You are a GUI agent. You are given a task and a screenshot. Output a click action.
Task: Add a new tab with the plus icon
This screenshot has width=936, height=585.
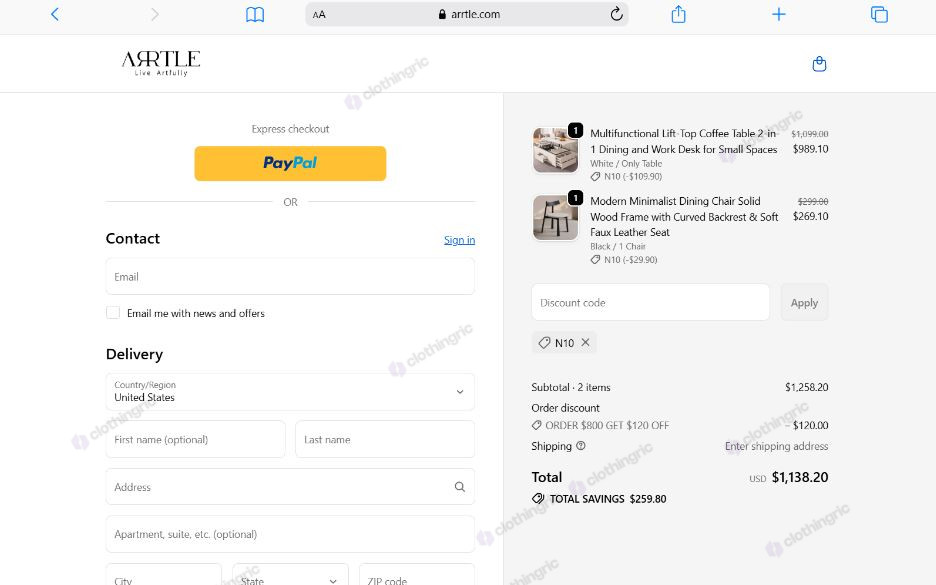[x=778, y=14]
